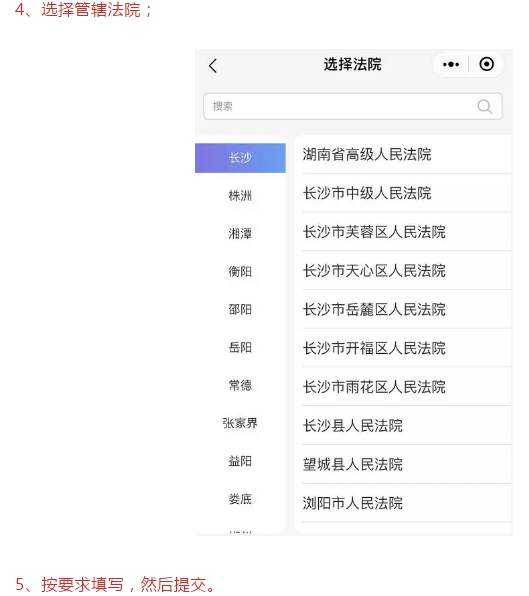Choose 衡阳 in the city sidebar

coord(240,271)
